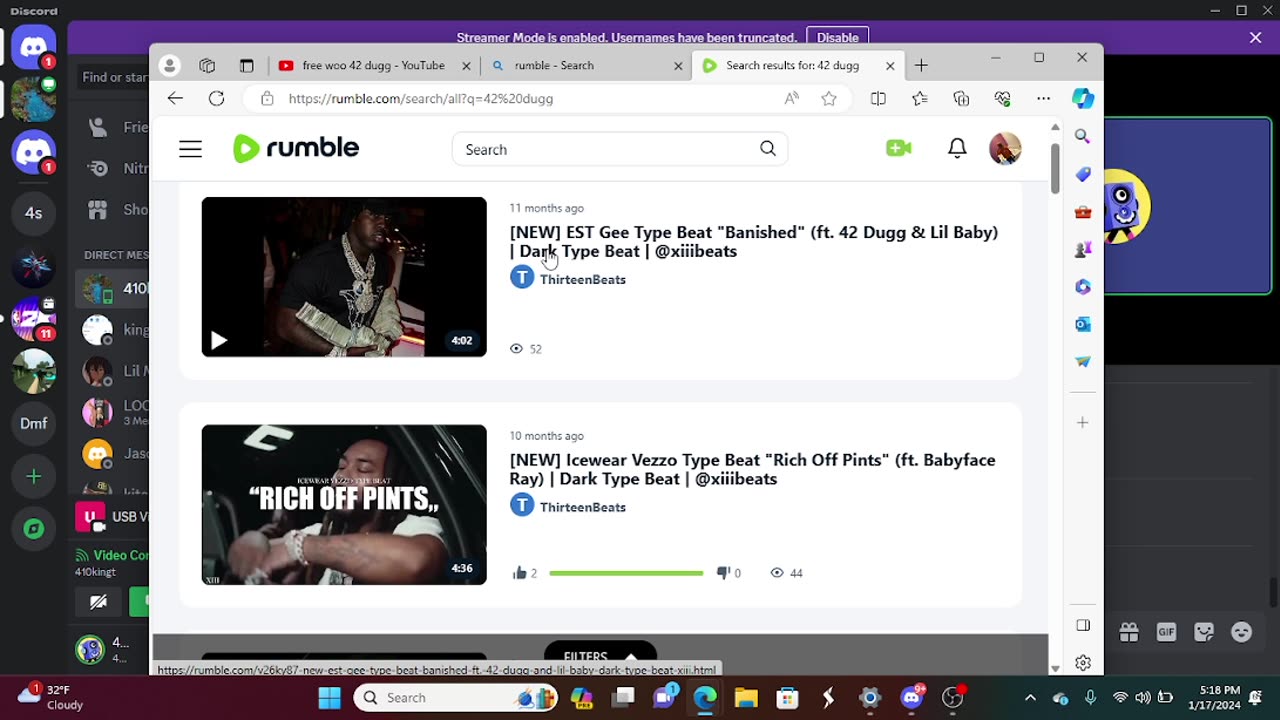Open Discord GIF picker
The height and width of the screenshot is (720, 1280).
tap(1166, 632)
